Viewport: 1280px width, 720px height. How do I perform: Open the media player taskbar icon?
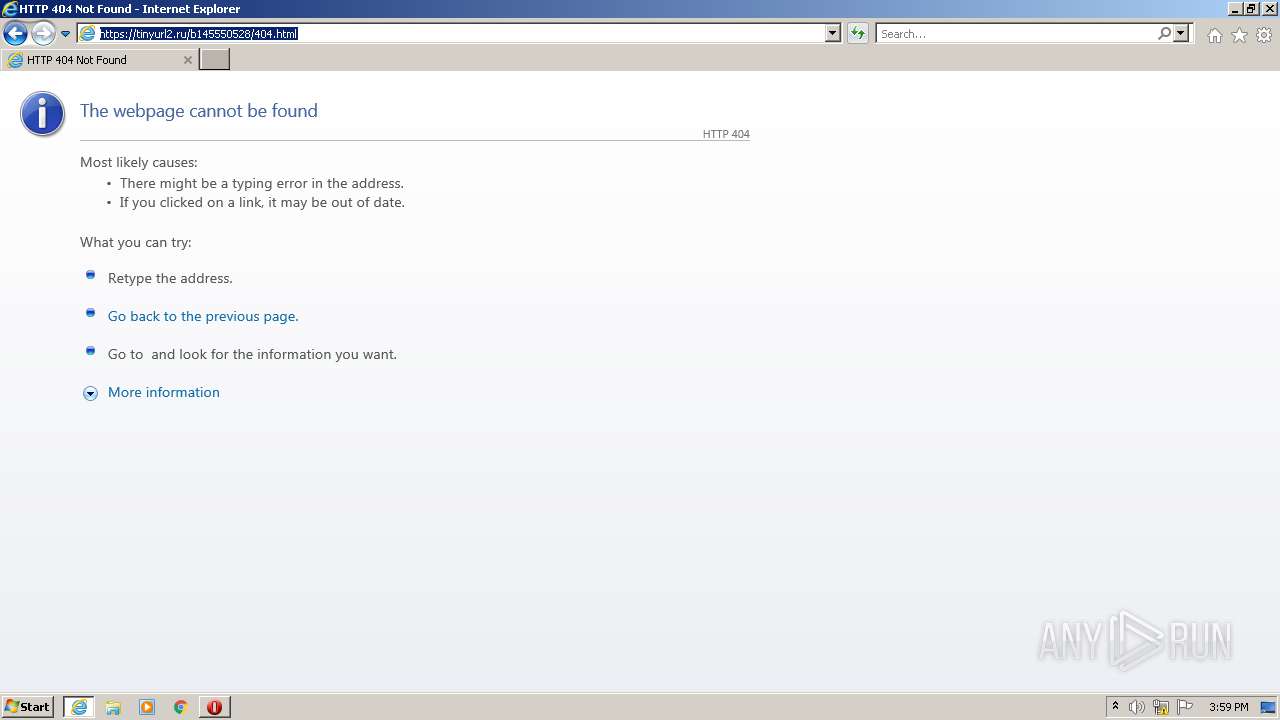[147, 707]
